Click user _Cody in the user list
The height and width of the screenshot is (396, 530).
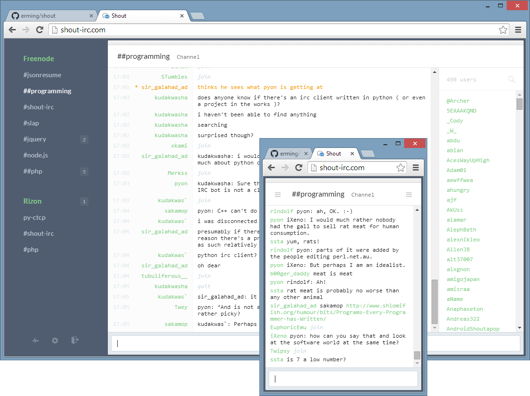(x=455, y=121)
